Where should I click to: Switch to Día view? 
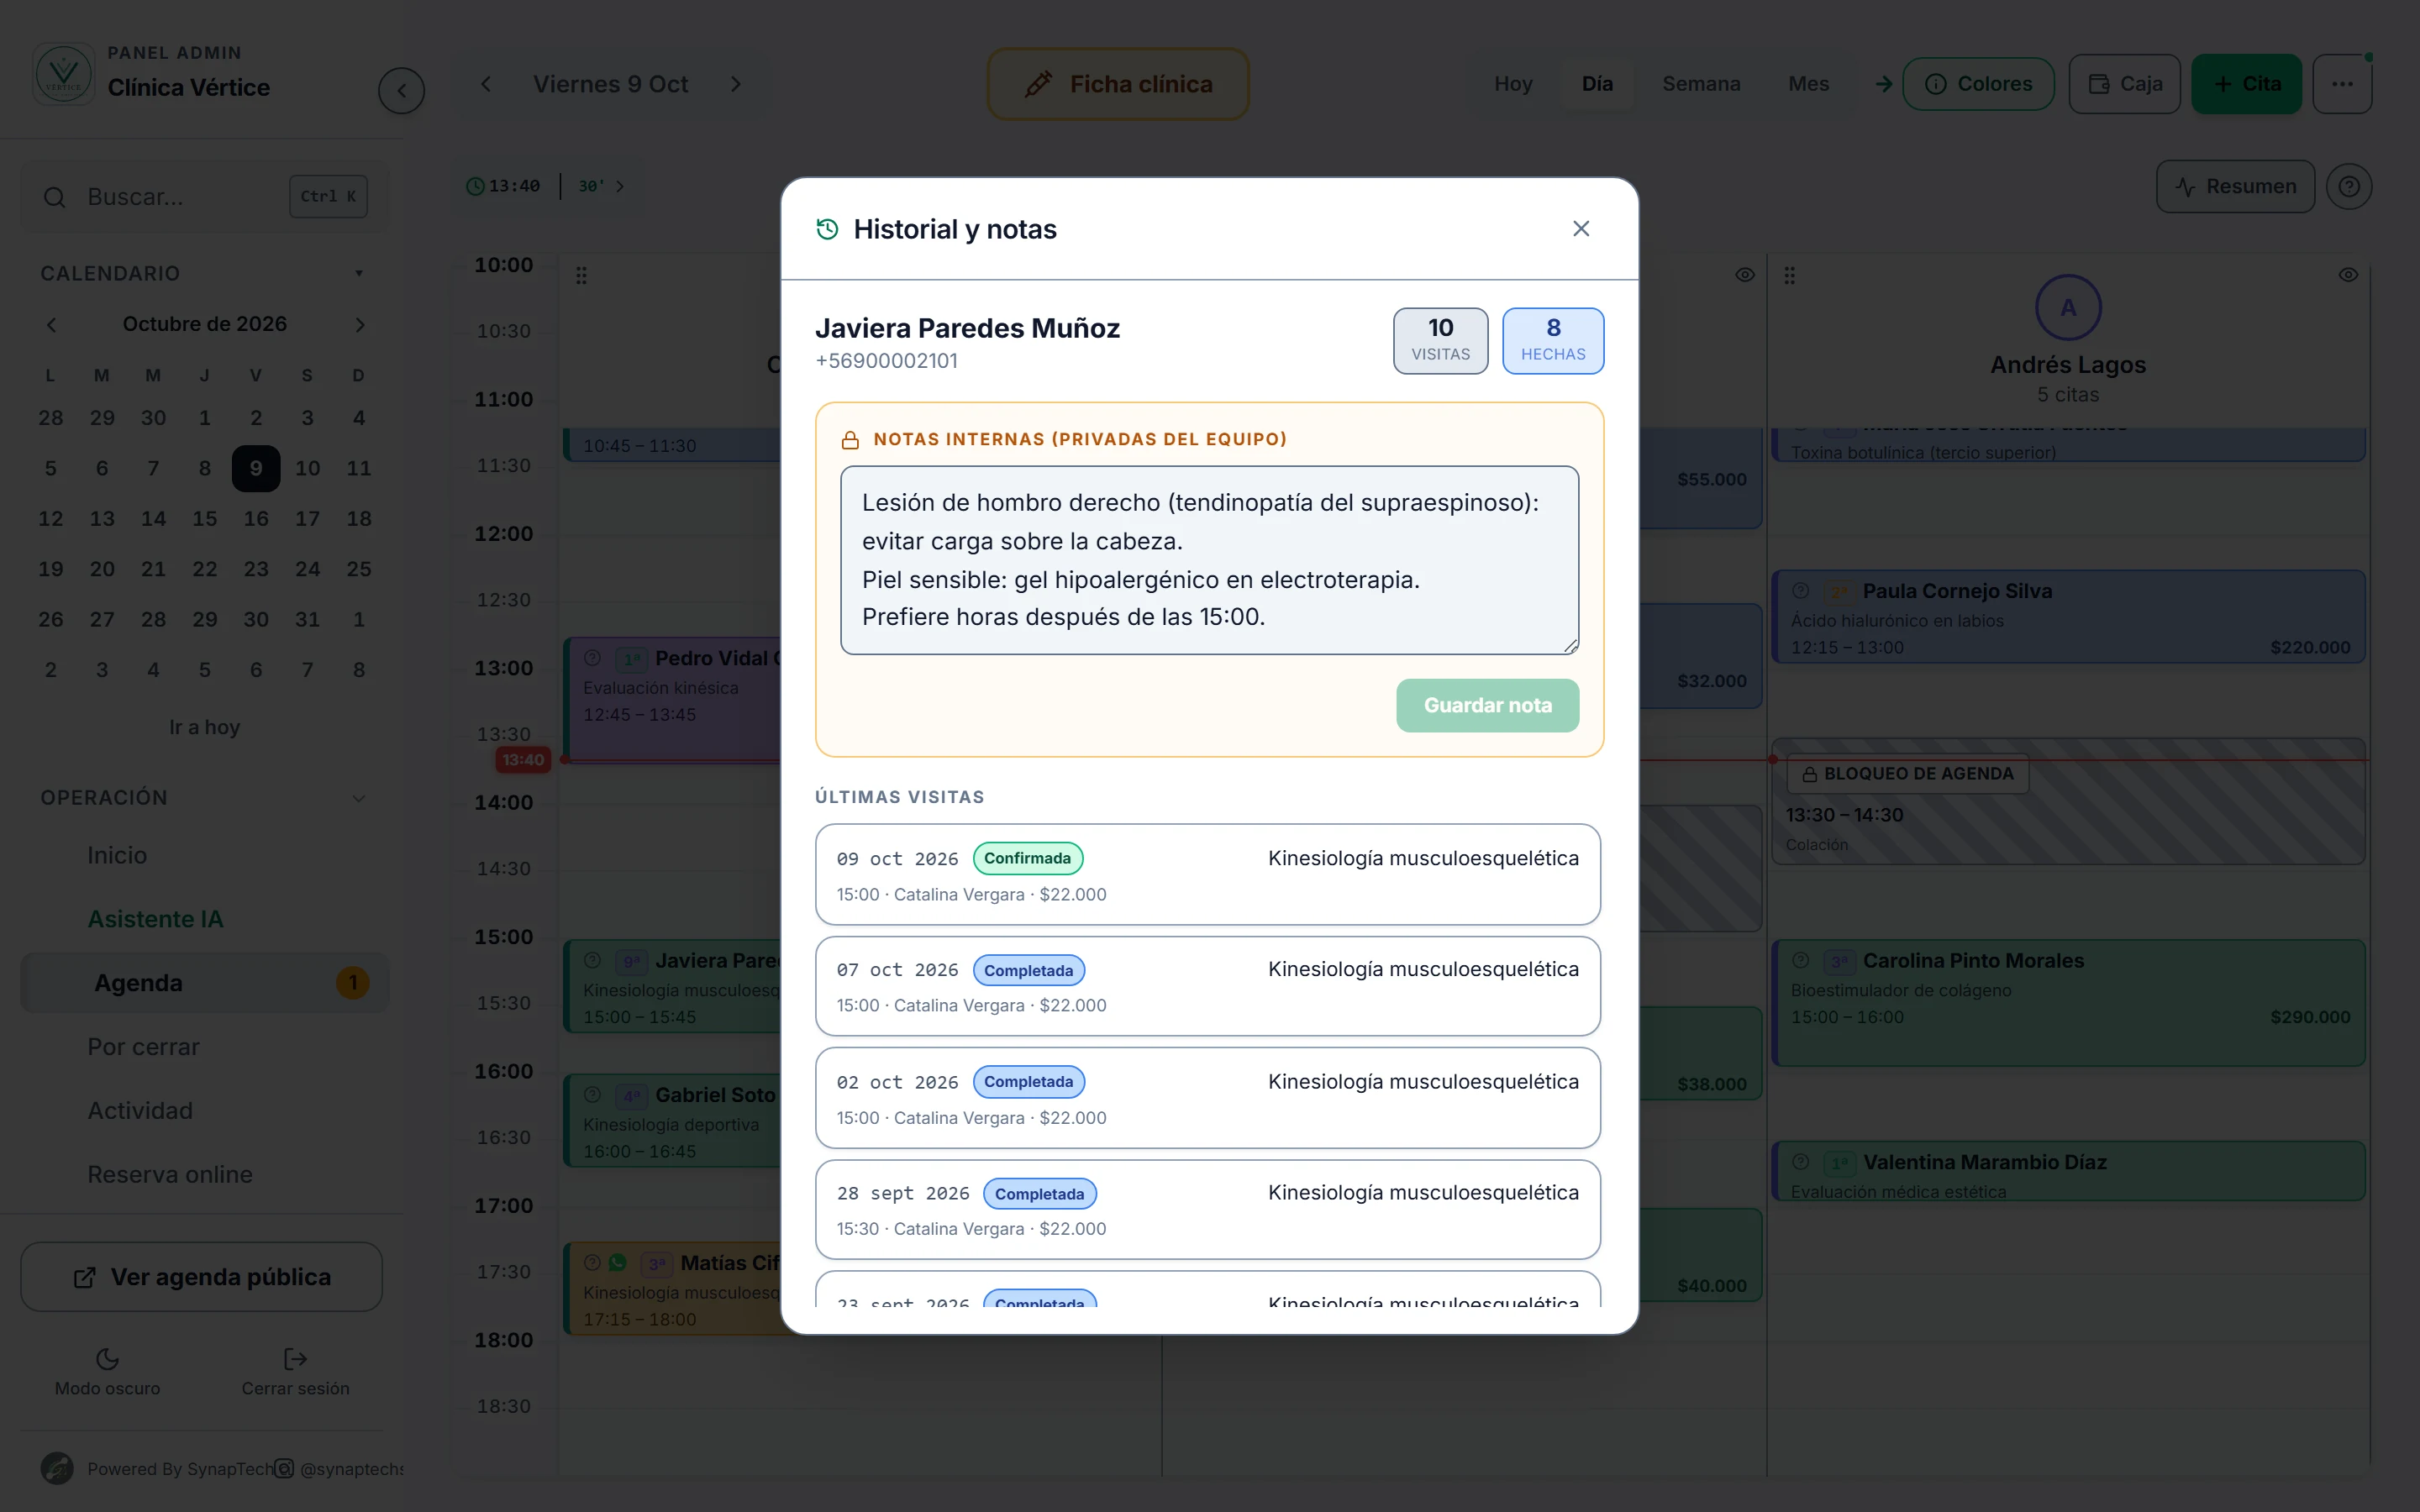click(1597, 84)
